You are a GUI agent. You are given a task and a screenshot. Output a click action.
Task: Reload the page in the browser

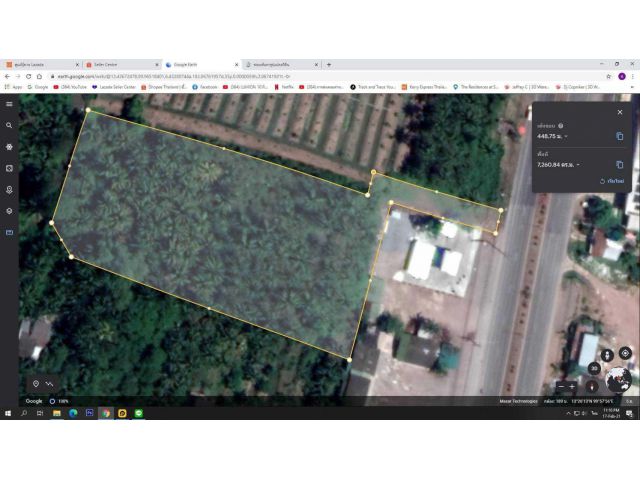[29, 76]
